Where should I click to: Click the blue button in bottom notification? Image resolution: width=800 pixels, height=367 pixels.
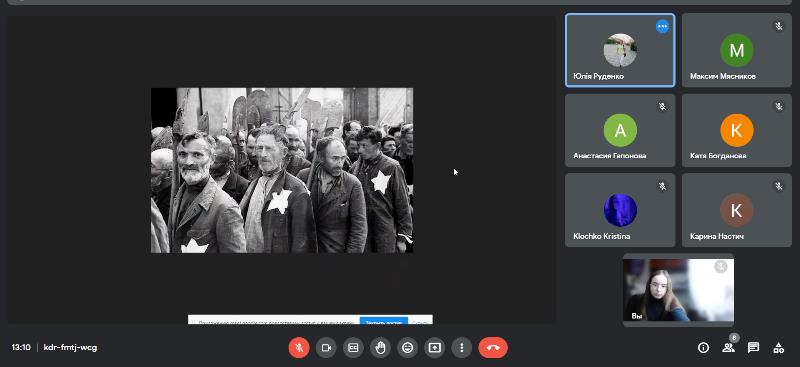point(384,321)
